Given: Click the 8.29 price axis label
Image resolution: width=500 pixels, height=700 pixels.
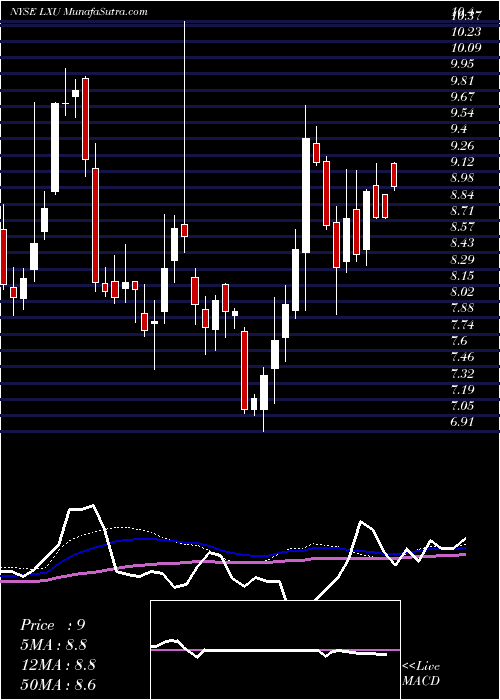Looking at the screenshot, I should pyautogui.click(x=464, y=259).
